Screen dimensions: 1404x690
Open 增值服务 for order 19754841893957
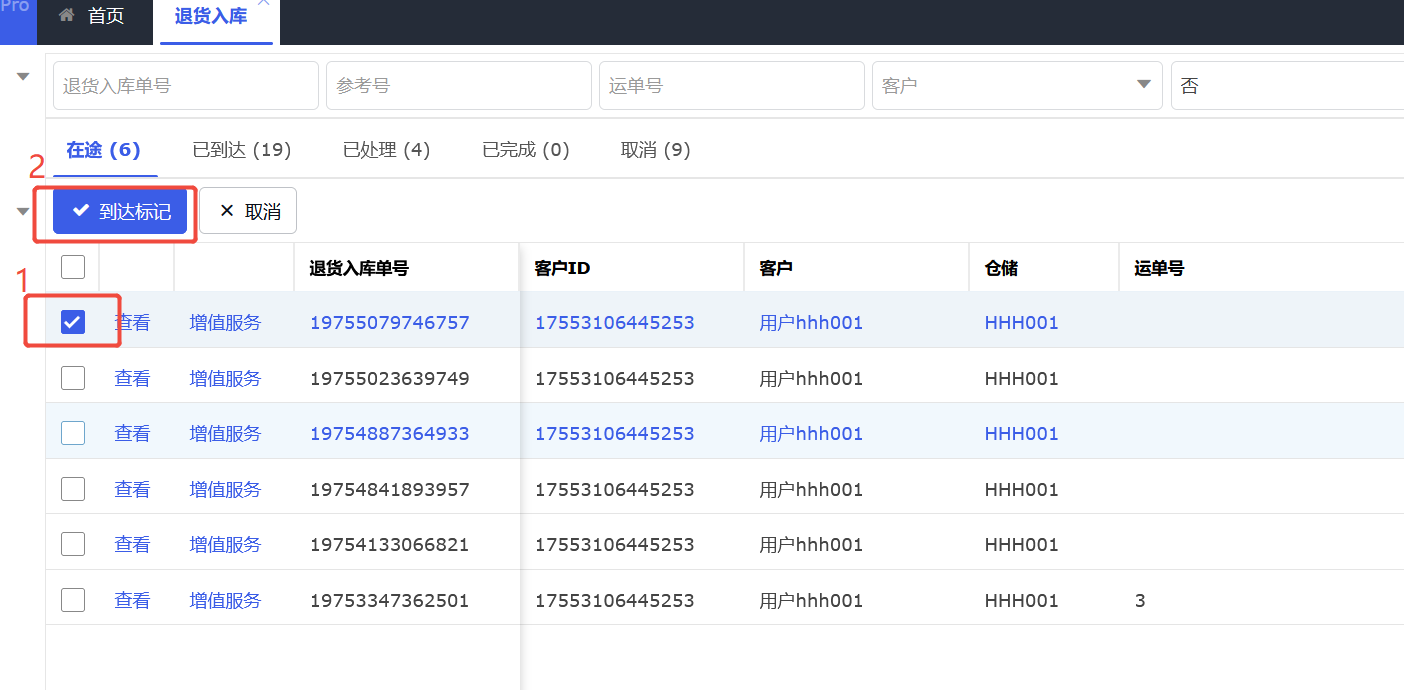225,489
